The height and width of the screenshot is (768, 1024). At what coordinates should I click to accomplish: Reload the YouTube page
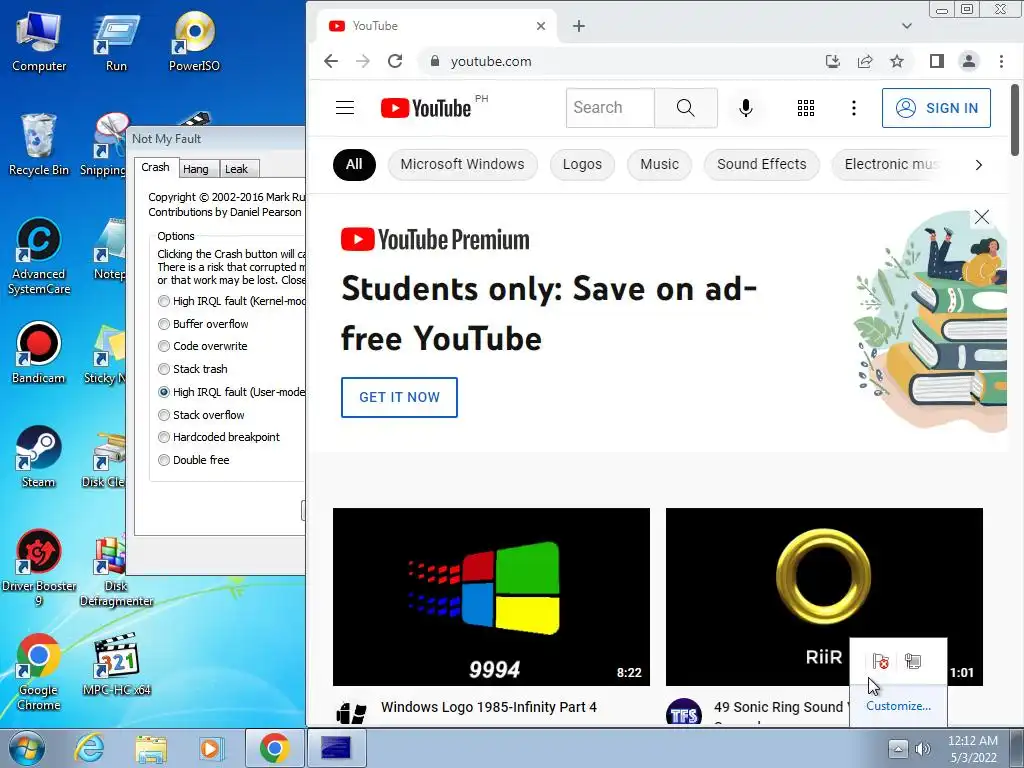395,61
